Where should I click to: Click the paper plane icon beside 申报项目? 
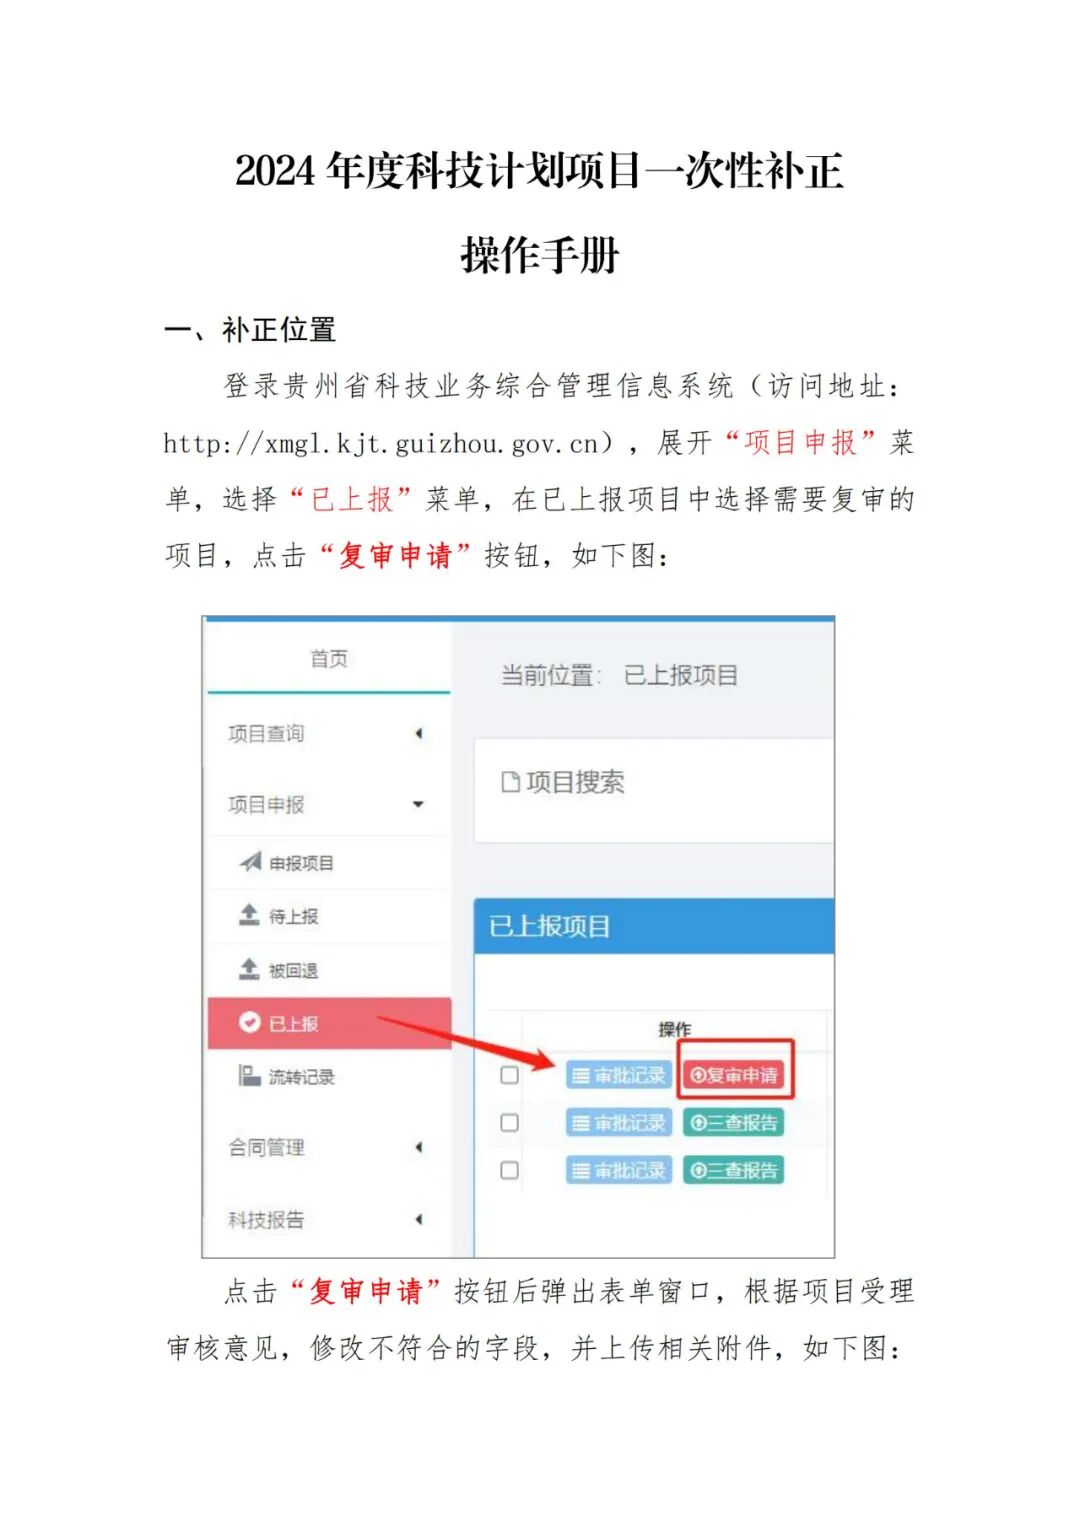pos(250,862)
